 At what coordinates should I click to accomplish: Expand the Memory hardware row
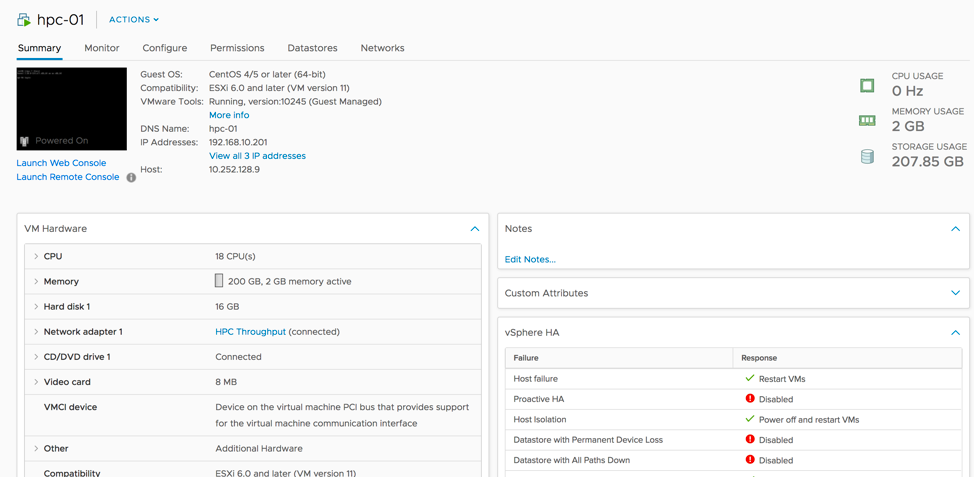click(x=36, y=282)
